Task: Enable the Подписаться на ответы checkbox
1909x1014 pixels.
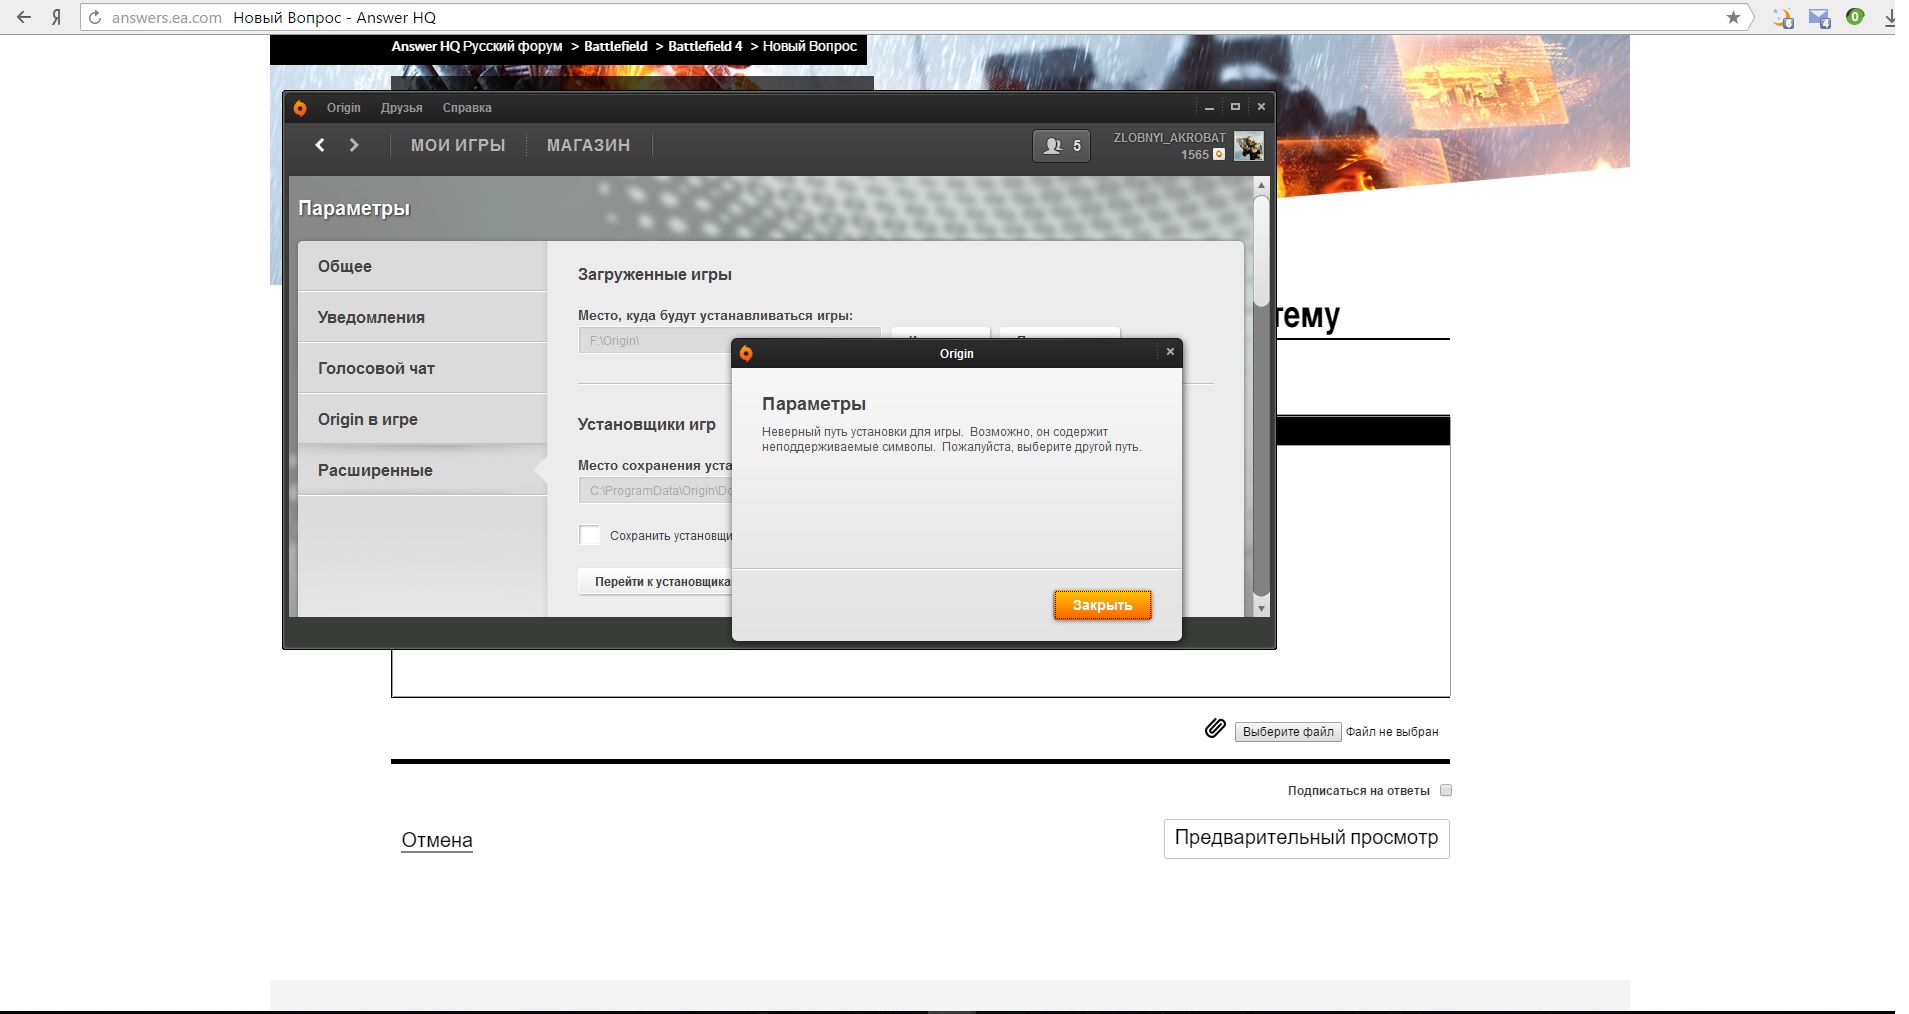Action: 1446,790
